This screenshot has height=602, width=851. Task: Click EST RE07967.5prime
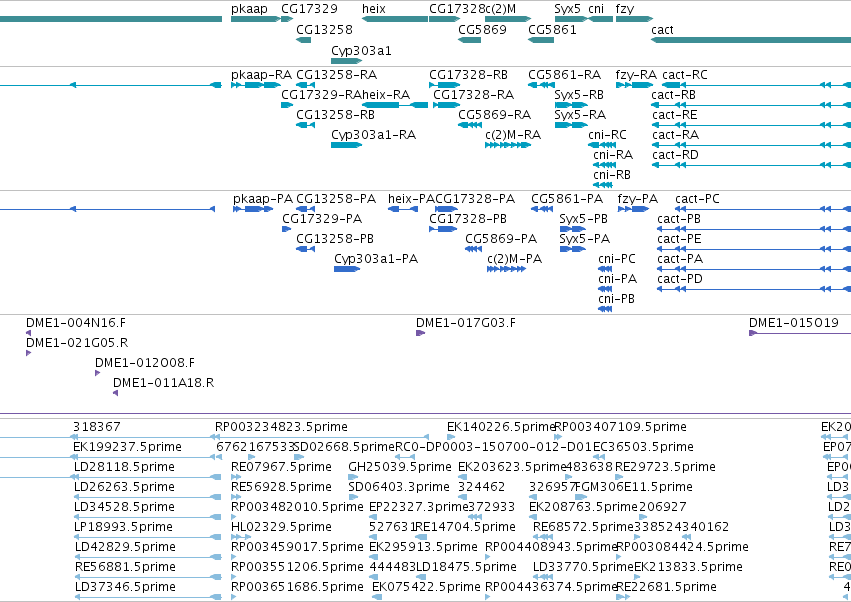[x=236, y=477]
